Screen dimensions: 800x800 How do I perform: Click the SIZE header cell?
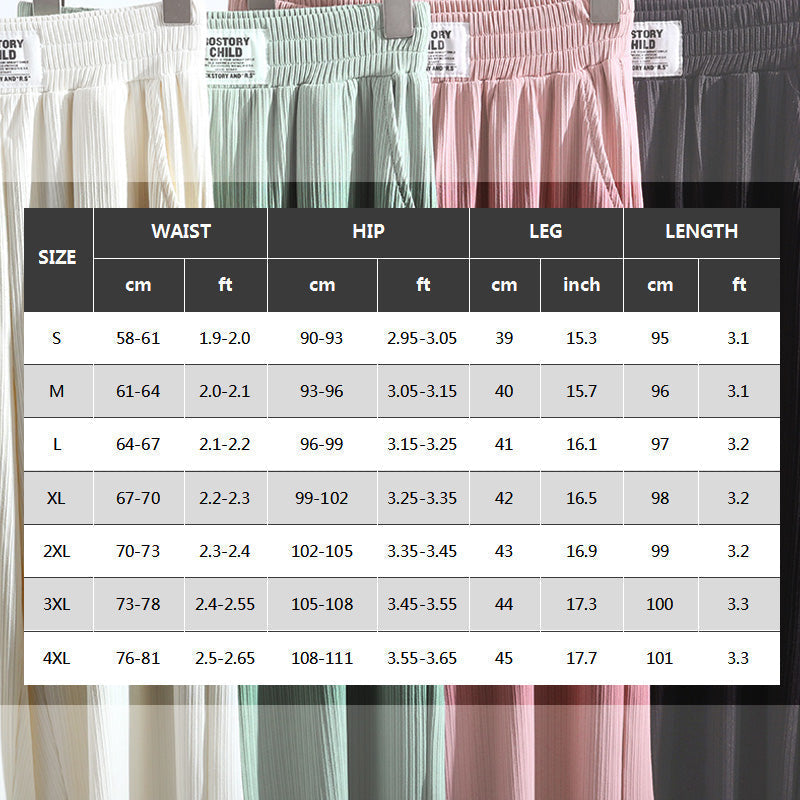[x=57, y=258]
